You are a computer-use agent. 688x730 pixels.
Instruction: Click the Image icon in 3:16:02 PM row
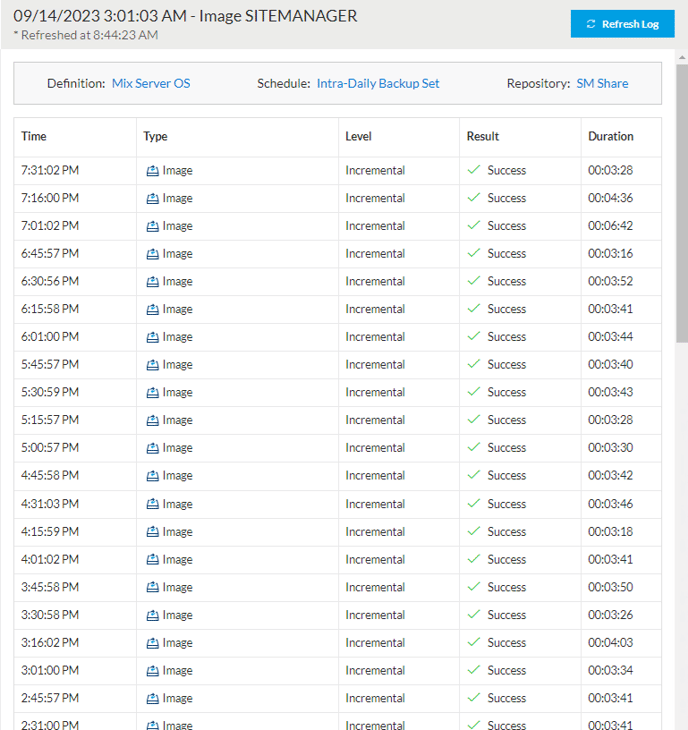(153, 643)
